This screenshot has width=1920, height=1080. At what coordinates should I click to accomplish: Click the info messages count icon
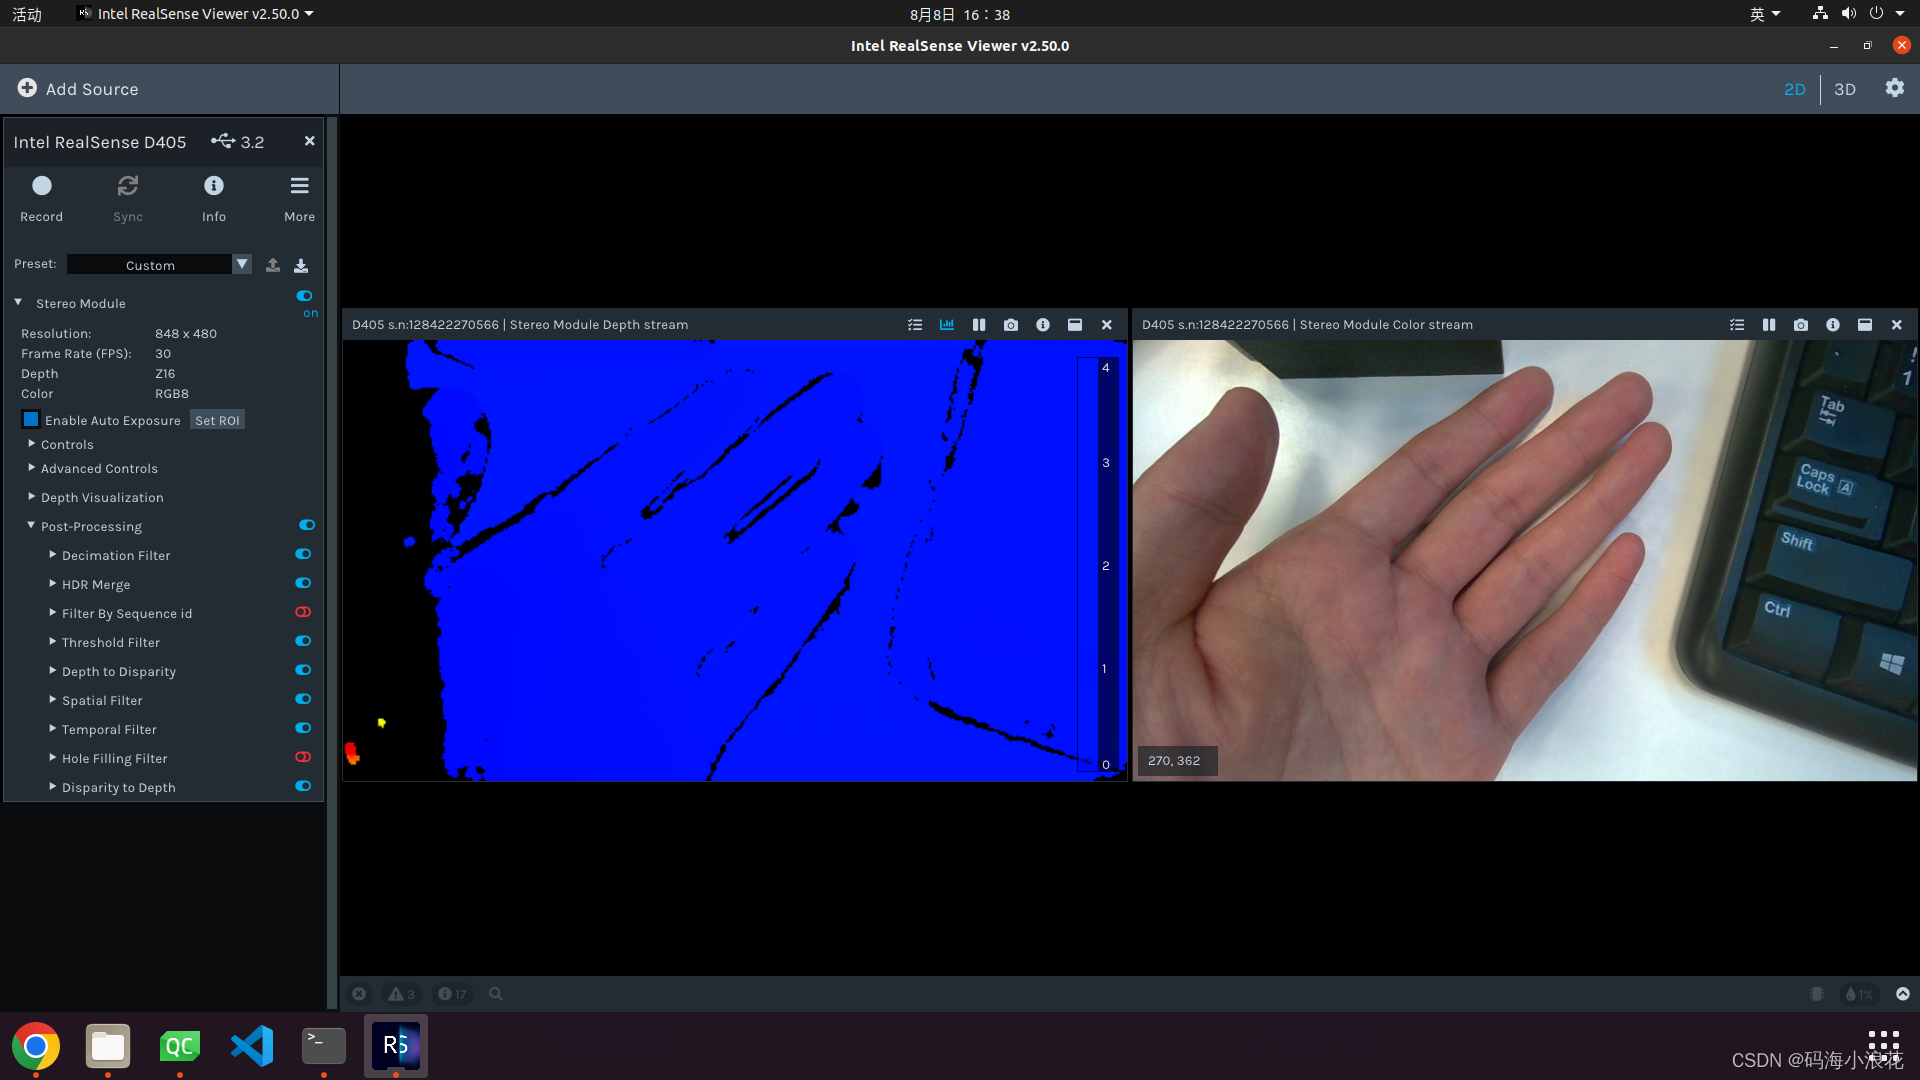[452, 994]
